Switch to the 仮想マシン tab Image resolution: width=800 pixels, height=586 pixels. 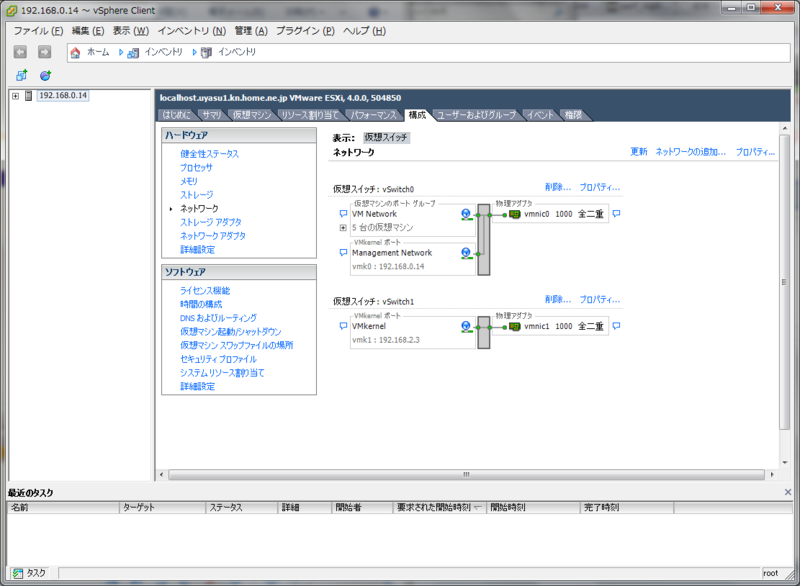(x=252, y=115)
